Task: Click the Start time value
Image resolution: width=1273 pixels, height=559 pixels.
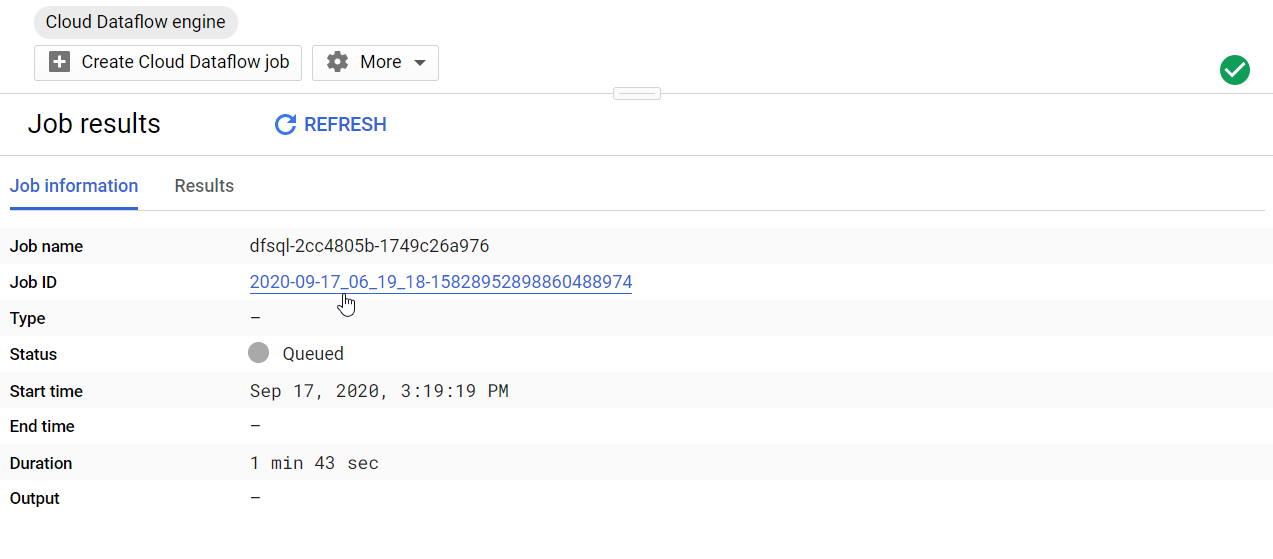Action: coord(379,391)
